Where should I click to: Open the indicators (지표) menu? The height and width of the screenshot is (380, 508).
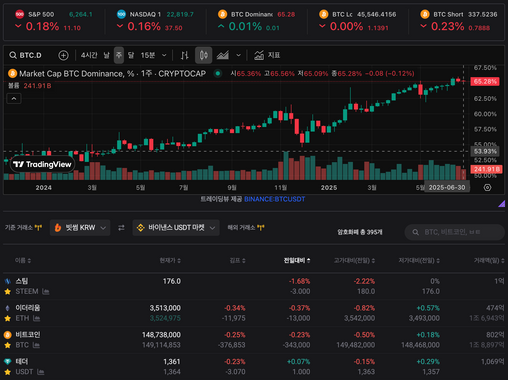click(x=267, y=55)
